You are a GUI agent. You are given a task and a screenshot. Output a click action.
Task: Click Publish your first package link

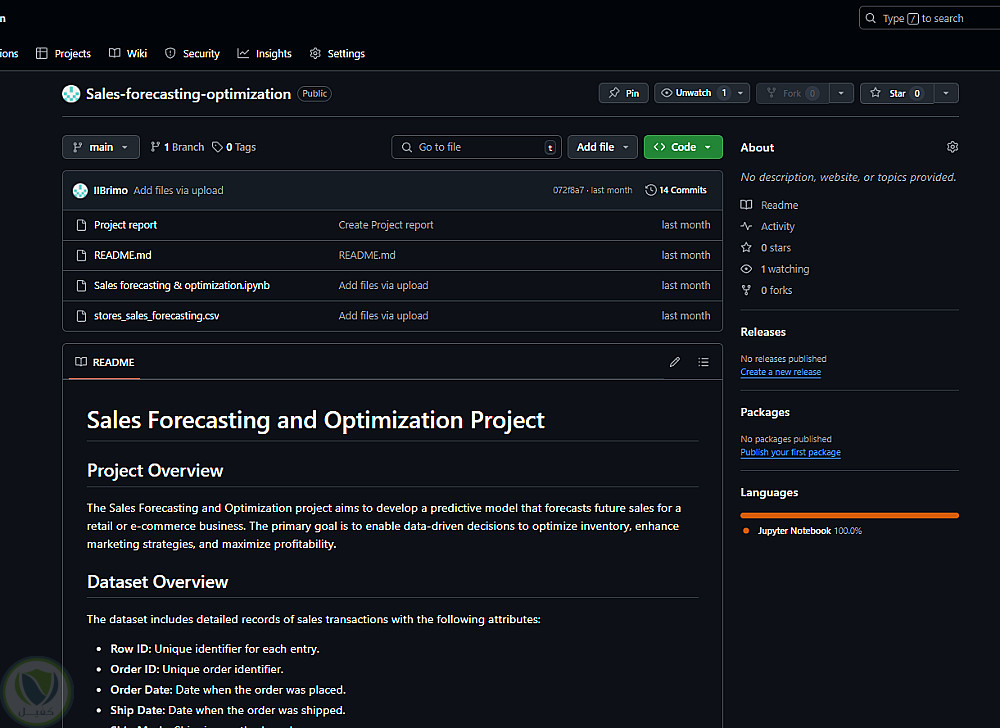click(x=790, y=452)
